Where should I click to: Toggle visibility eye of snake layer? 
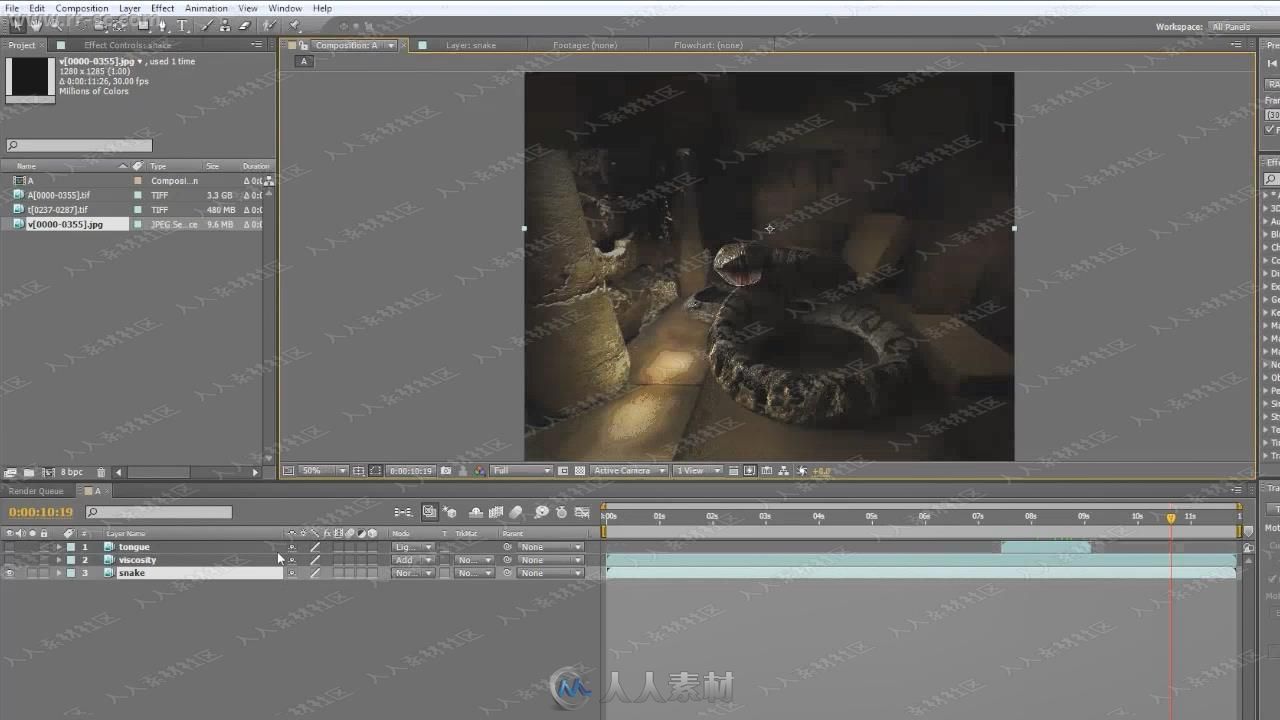[x=9, y=573]
